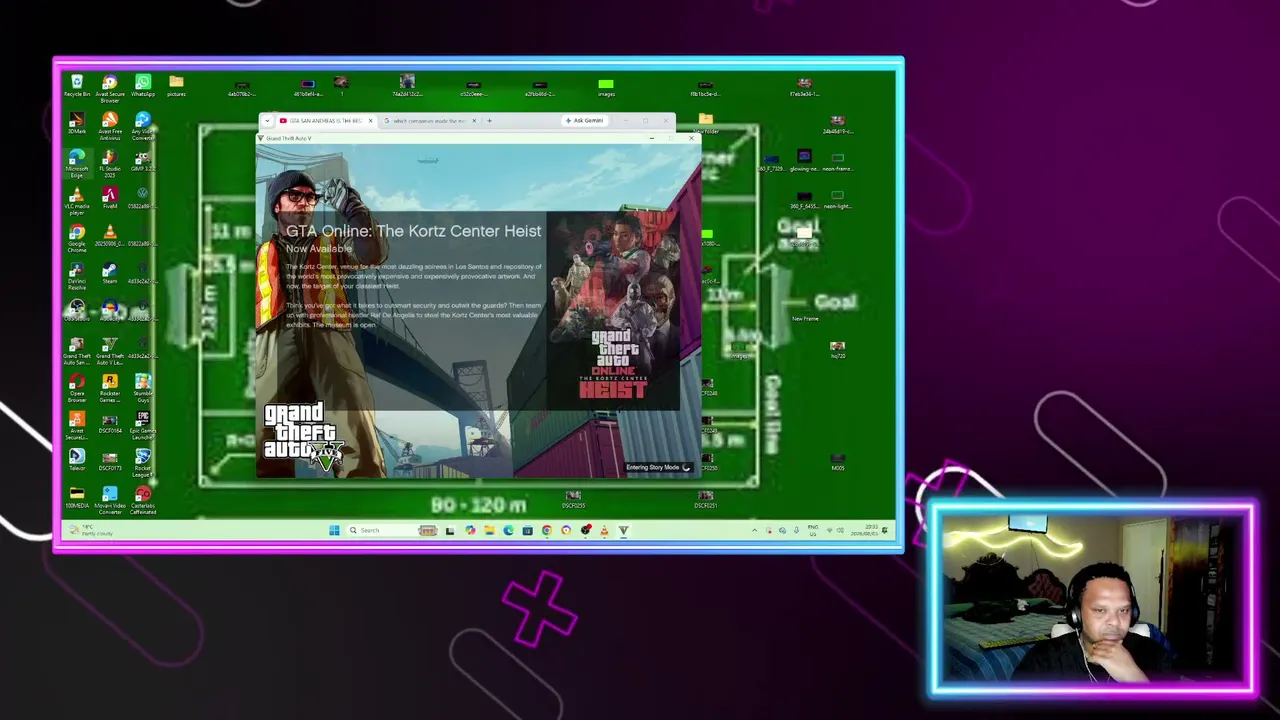Click the Steam desktop shortcut
The image size is (1280, 720).
coord(110,273)
